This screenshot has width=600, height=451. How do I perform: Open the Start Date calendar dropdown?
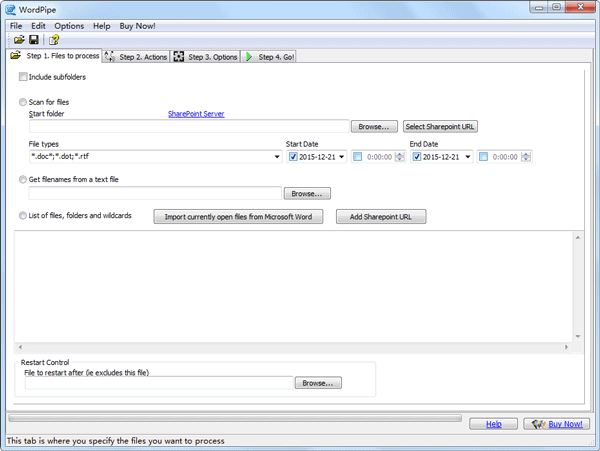(341, 157)
